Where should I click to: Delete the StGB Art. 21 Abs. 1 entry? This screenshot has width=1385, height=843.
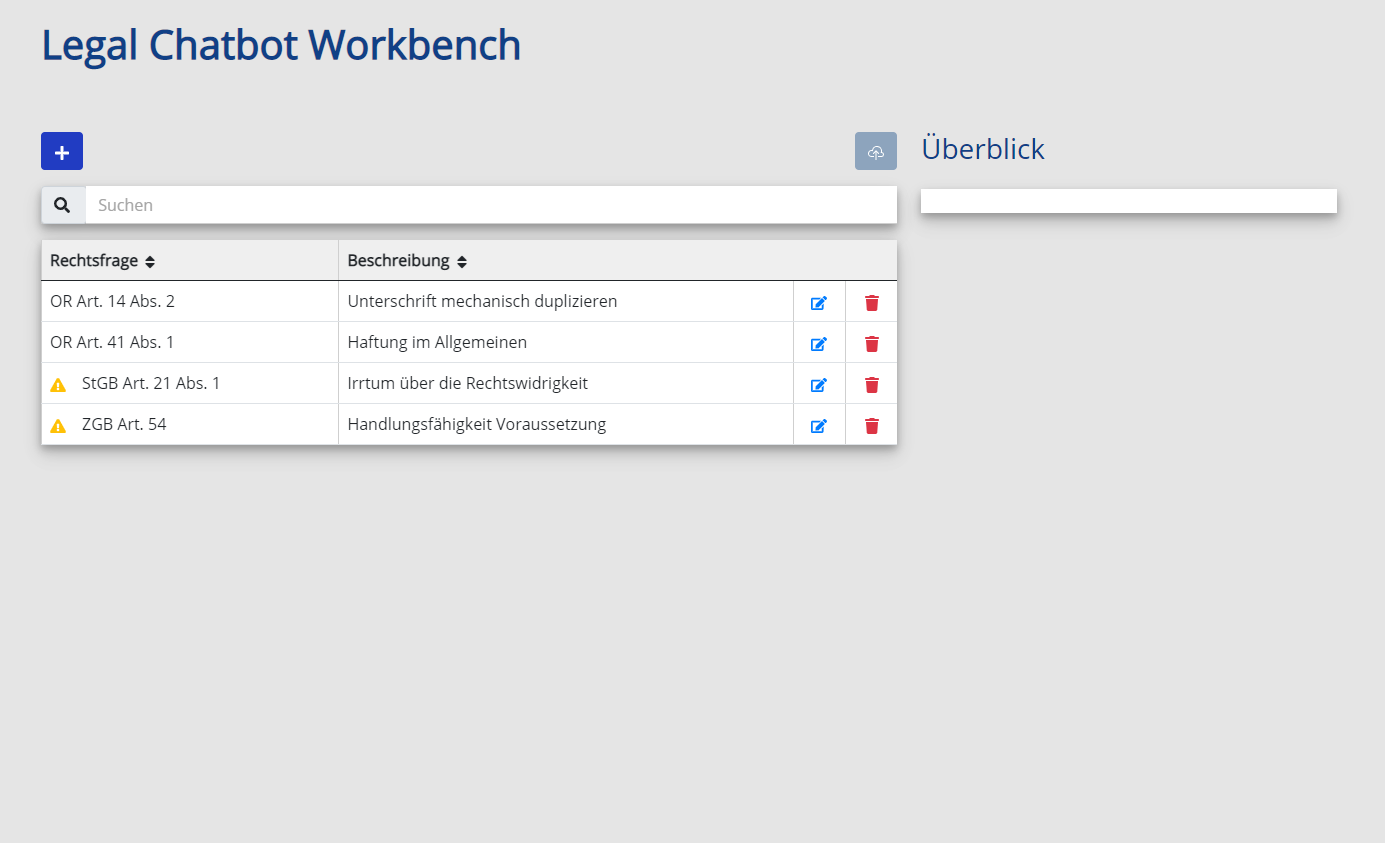coord(872,384)
